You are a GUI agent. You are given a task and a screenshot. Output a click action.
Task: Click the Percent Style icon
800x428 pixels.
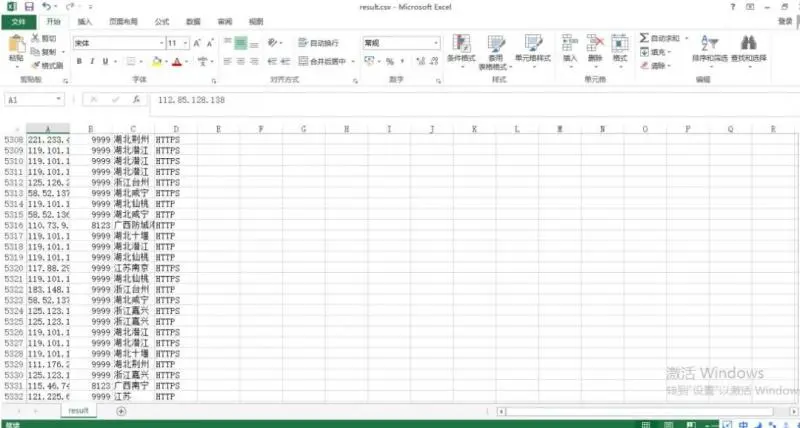(x=390, y=62)
